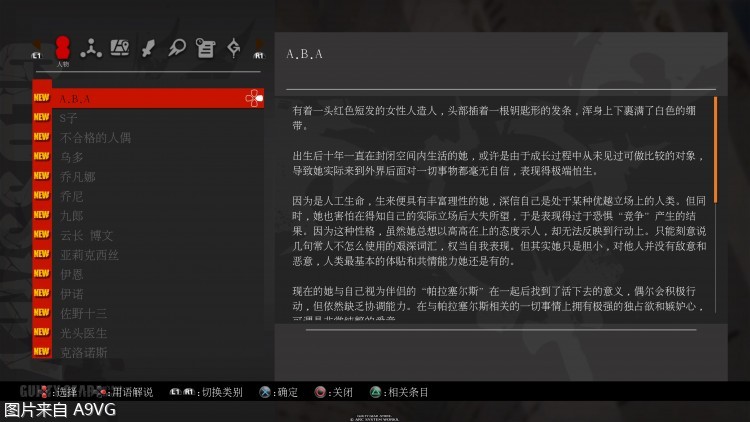
Task: Click the paragraph starting 因为是人工生命
Action: (499, 231)
